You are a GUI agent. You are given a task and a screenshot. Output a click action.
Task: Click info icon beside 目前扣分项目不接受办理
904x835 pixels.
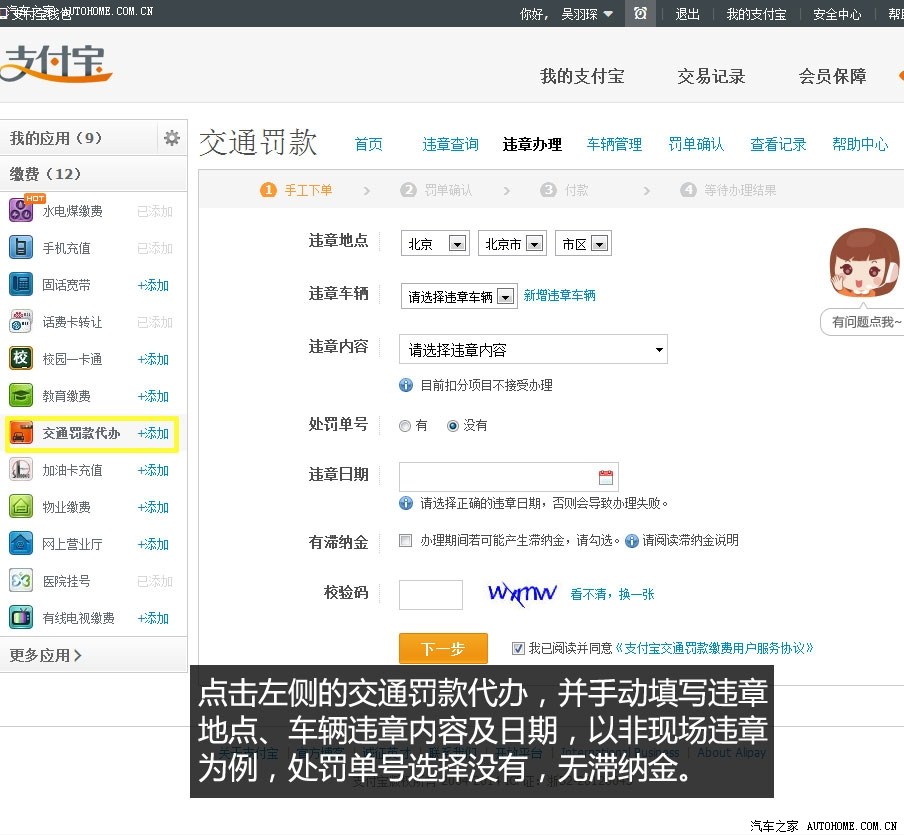(406, 385)
